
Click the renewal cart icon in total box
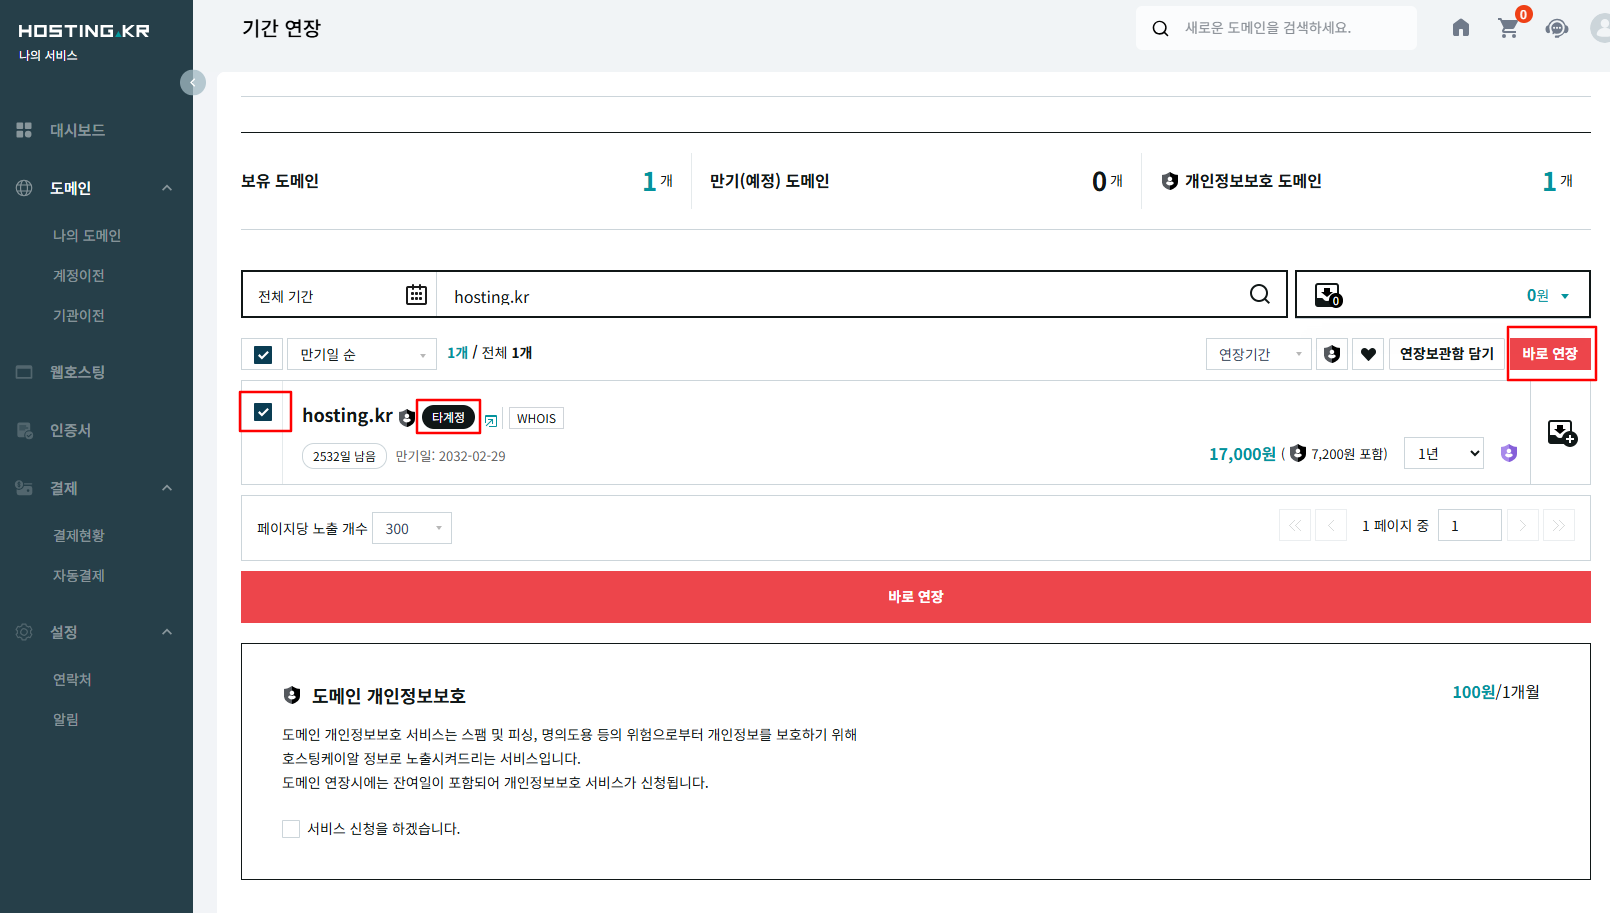point(1328,295)
